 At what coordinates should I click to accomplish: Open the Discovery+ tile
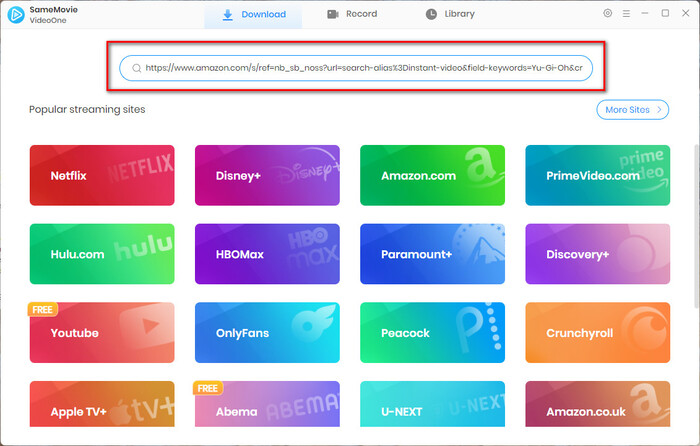click(x=598, y=254)
